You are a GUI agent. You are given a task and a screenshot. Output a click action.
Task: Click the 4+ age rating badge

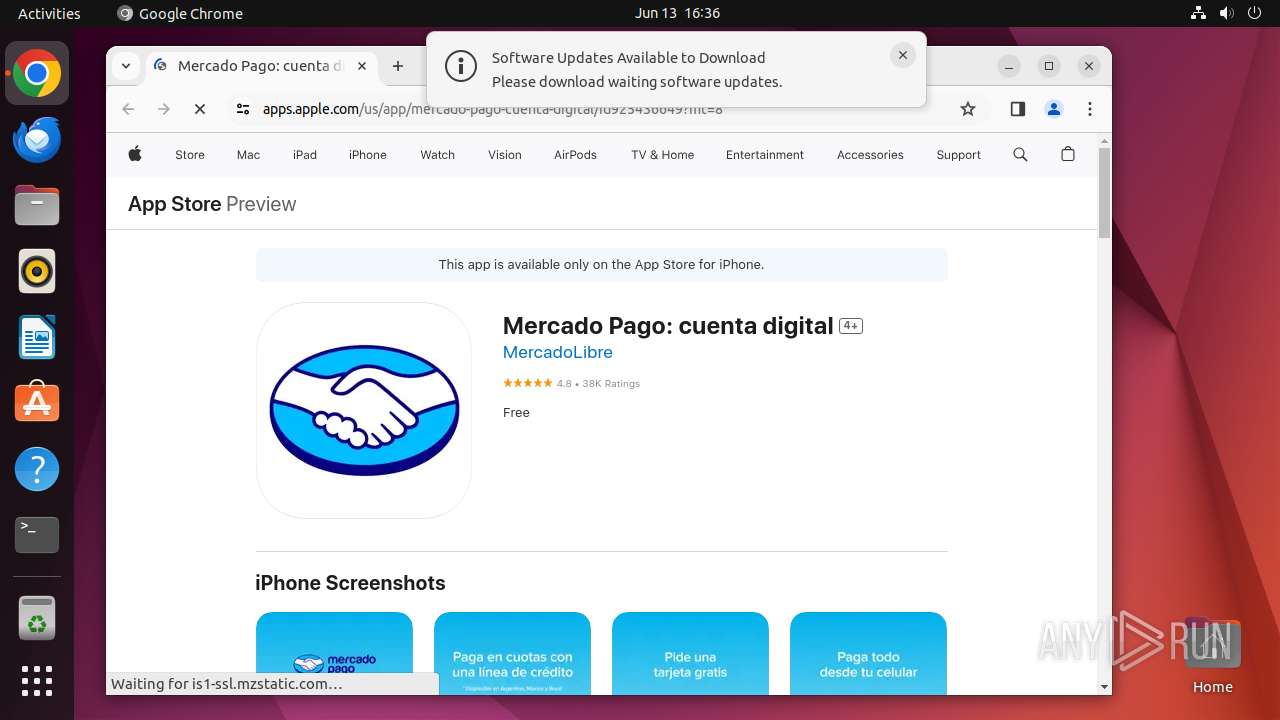pos(851,326)
